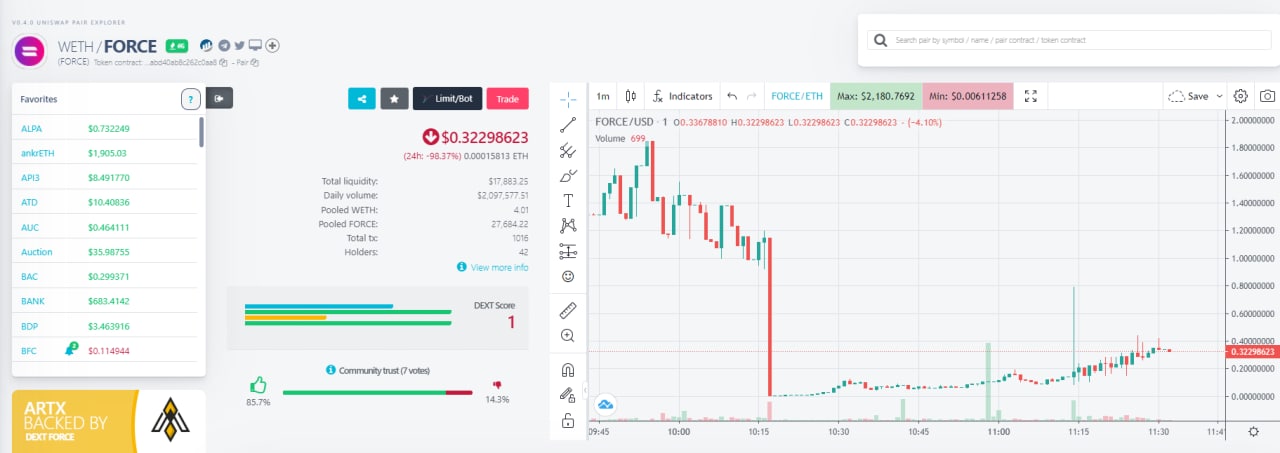Open the blue chart-logo link icon
1280x453 pixels.
[x=206, y=46]
